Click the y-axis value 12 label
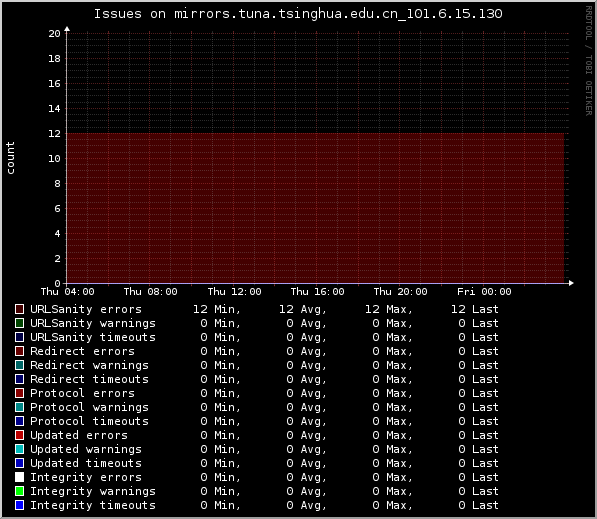 point(54,133)
